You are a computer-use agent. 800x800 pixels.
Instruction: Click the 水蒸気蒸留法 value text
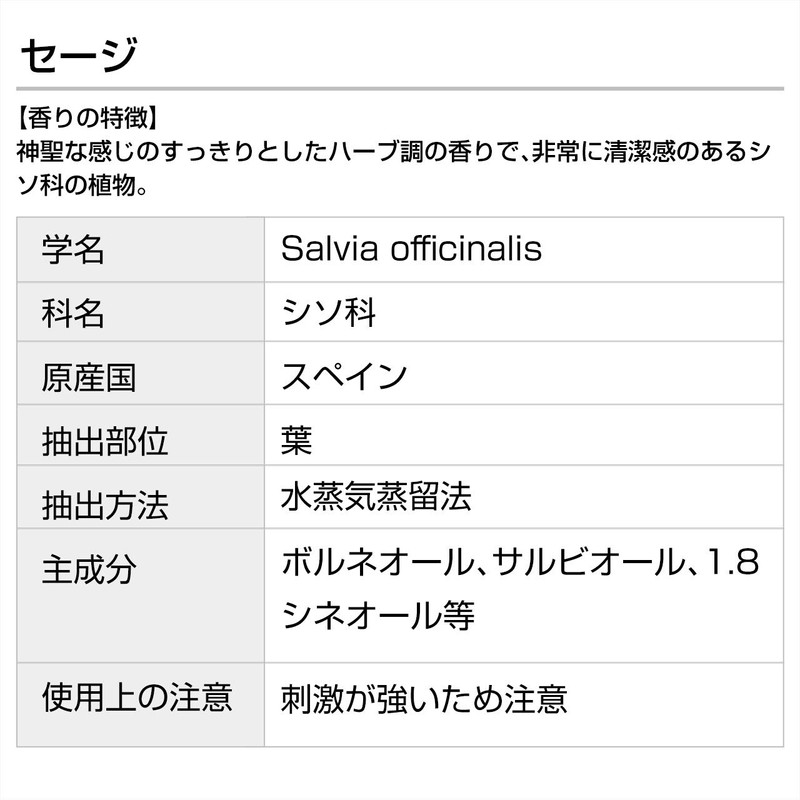coord(376,496)
